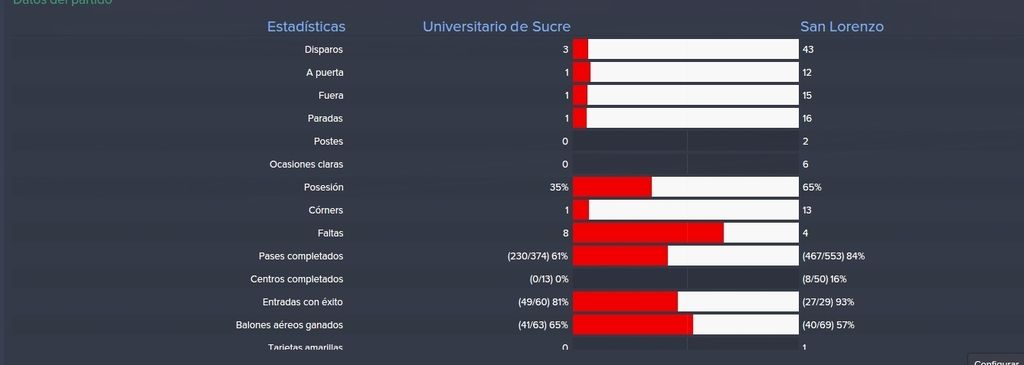Click the red segment of Posesión bar

pos(613,187)
